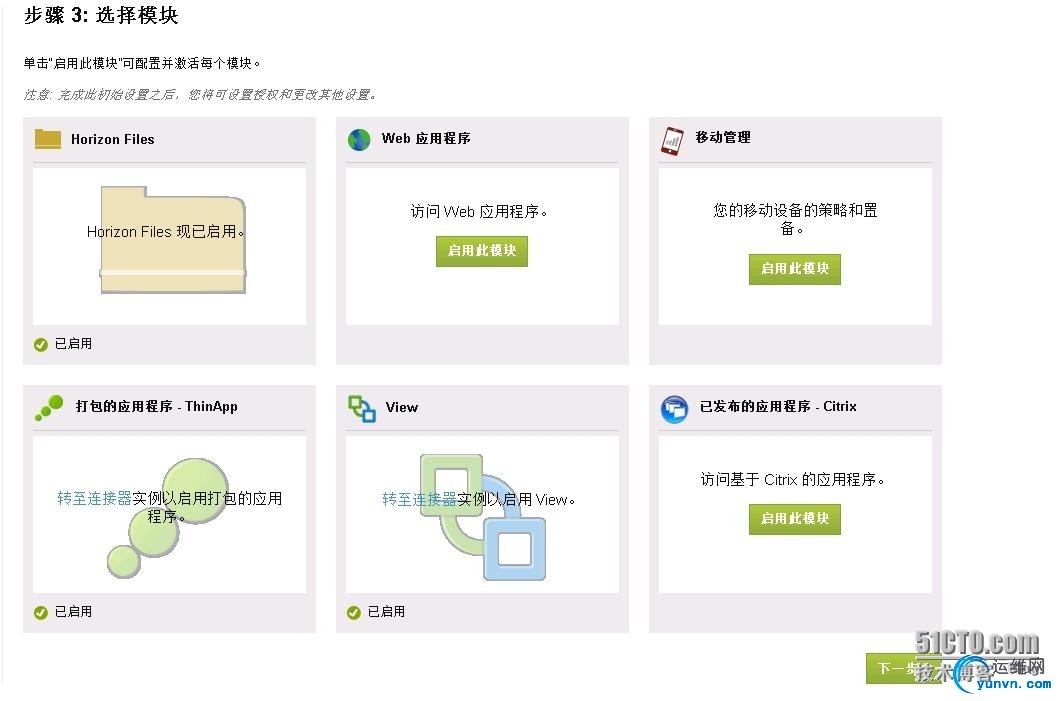Click the 移动管理 phone icon

pyautogui.click(x=672, y=139)
